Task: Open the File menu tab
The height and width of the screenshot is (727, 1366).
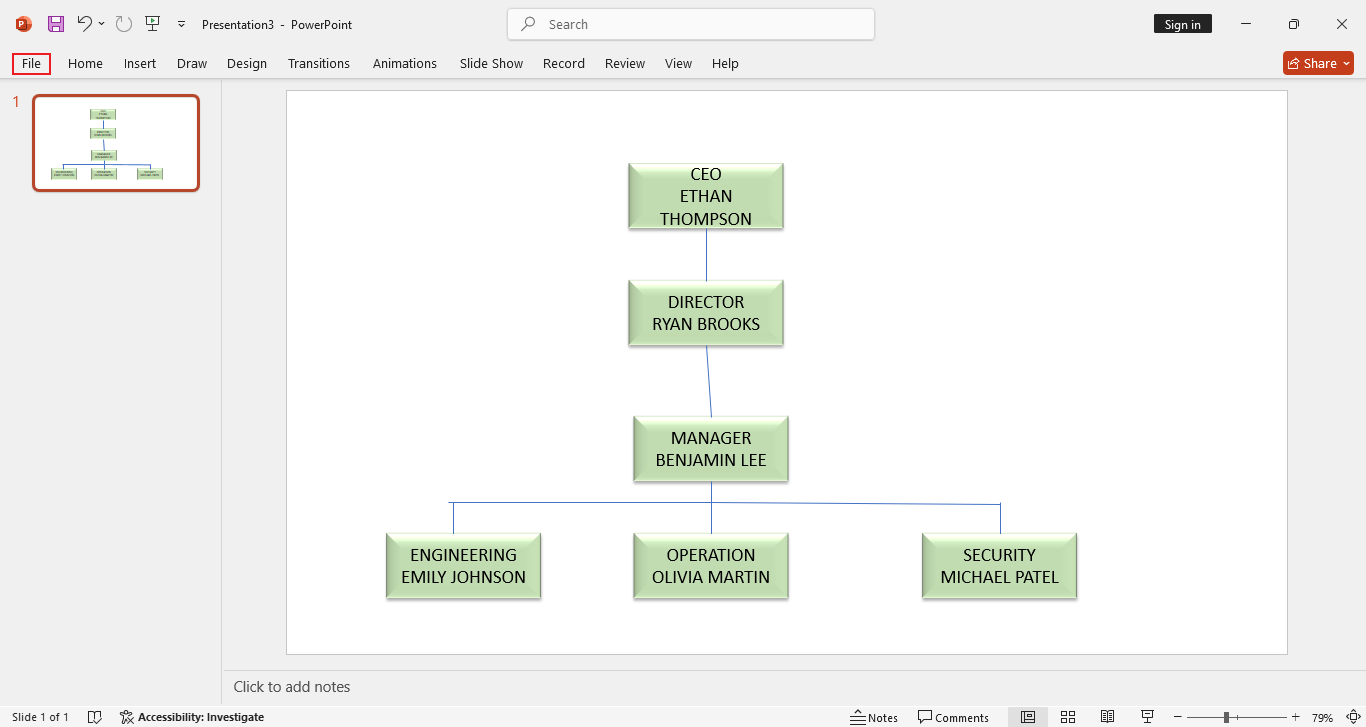Action: tap(32, 63)
